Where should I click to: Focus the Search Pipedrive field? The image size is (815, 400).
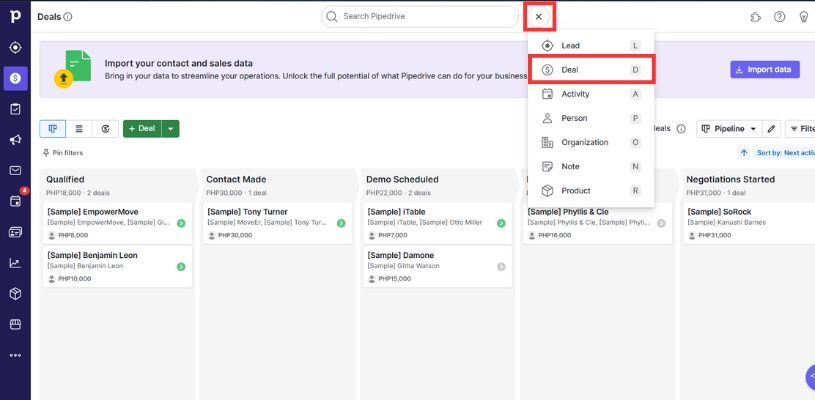[x=419, y=17]
